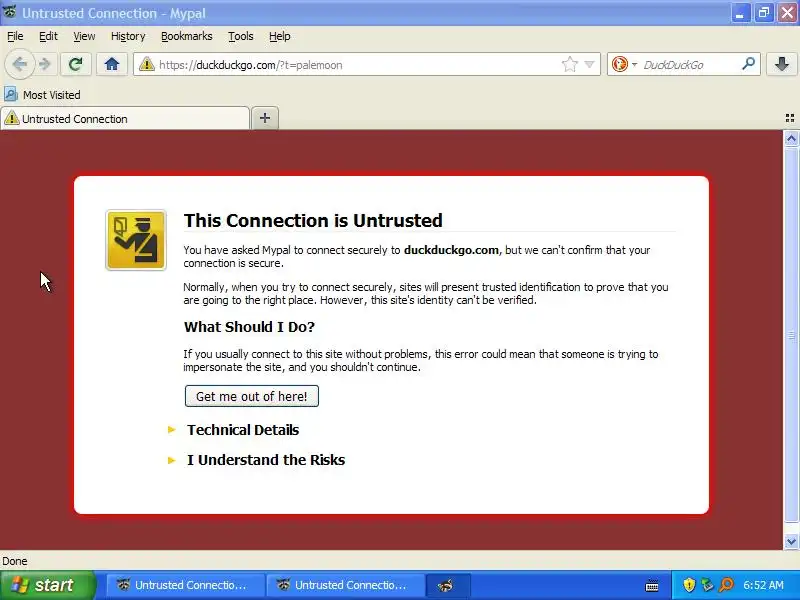
Task: Open the DuckDuckGo search engine selector
Action: (x=624, y=65)
